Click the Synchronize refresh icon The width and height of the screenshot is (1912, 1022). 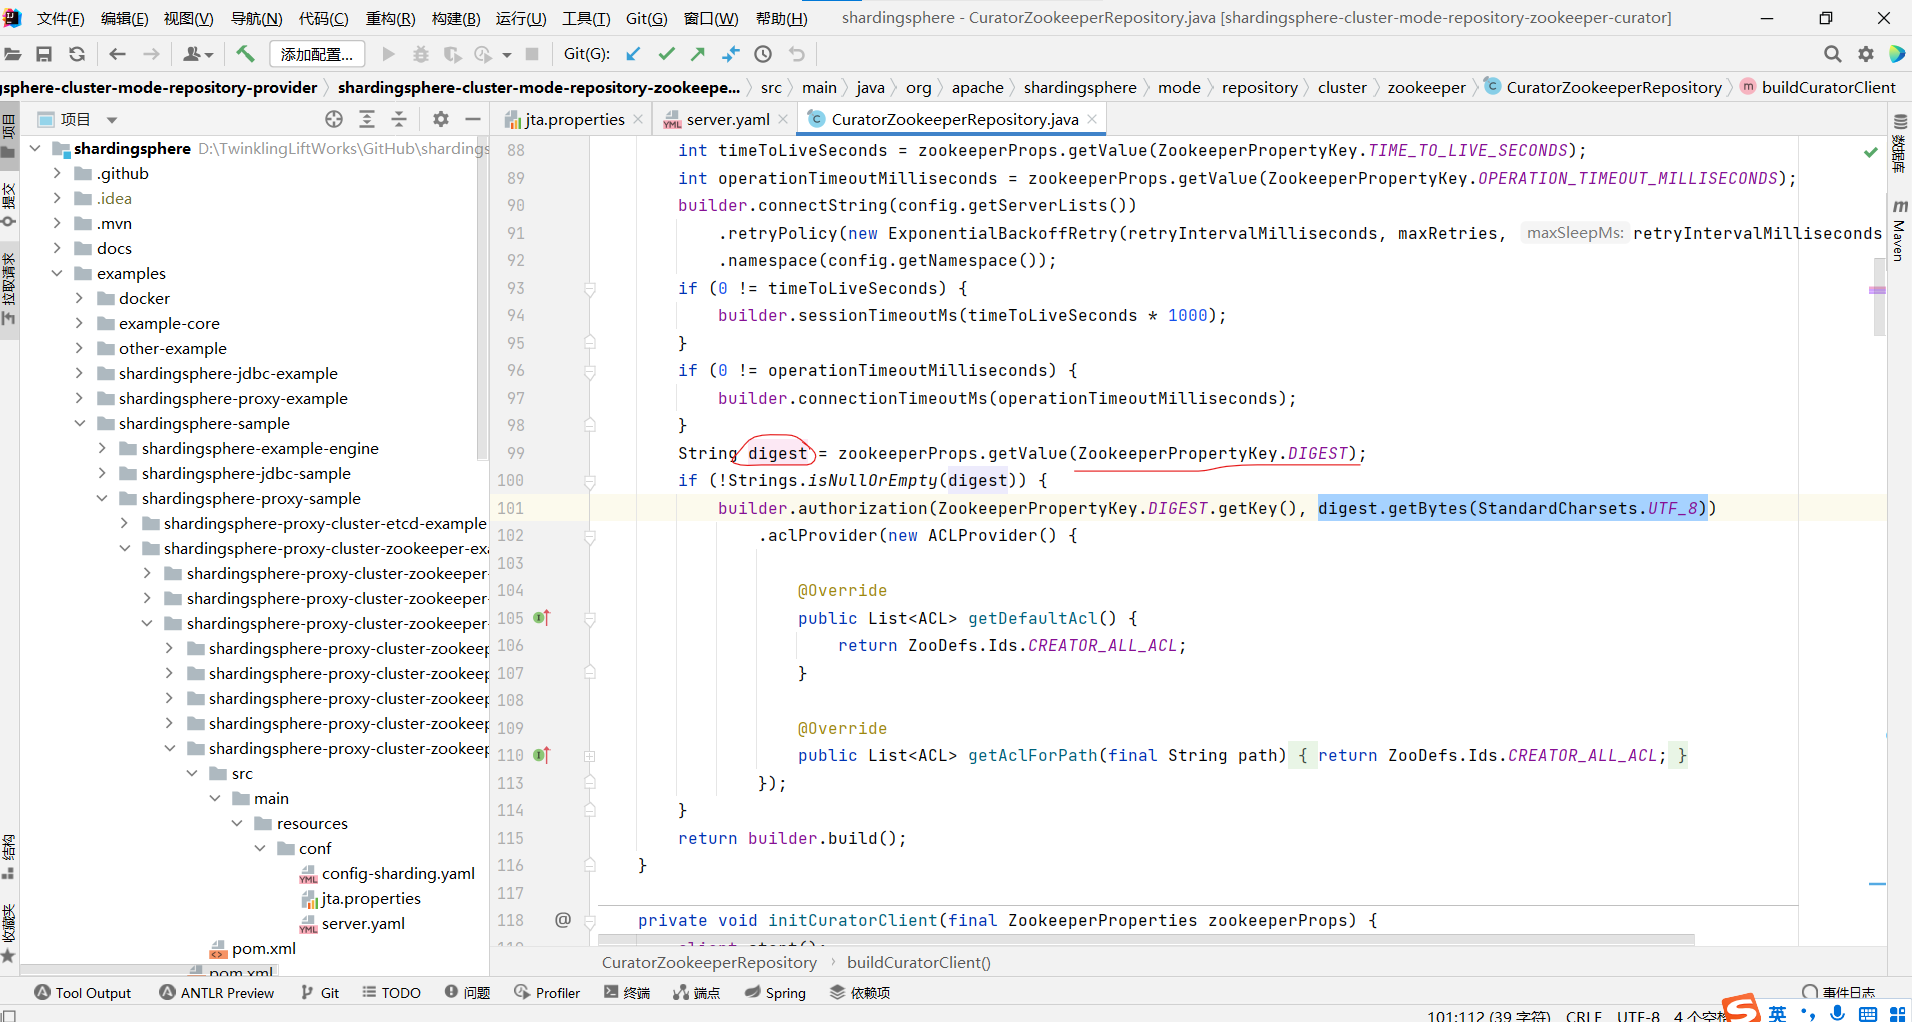pyautogui.click(x=77, y=54)
